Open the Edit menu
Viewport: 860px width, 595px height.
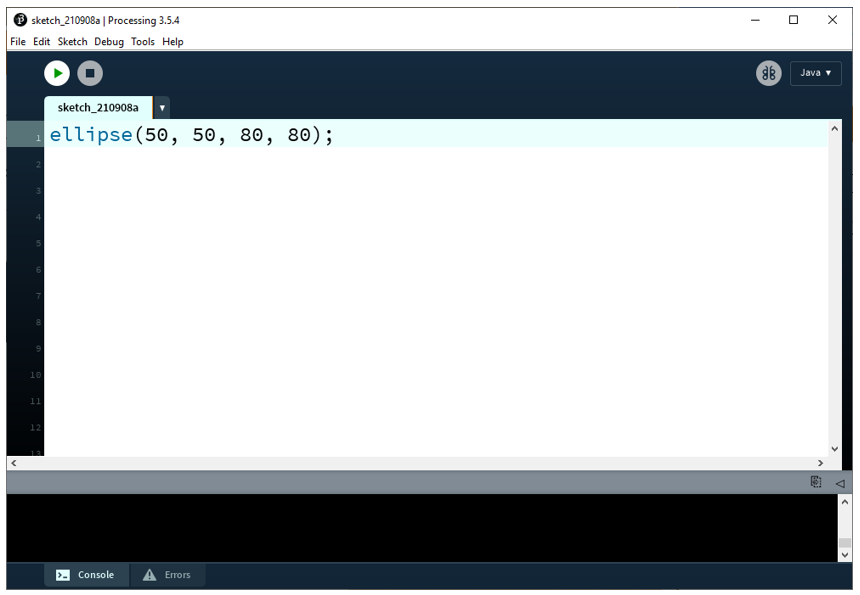42,42
